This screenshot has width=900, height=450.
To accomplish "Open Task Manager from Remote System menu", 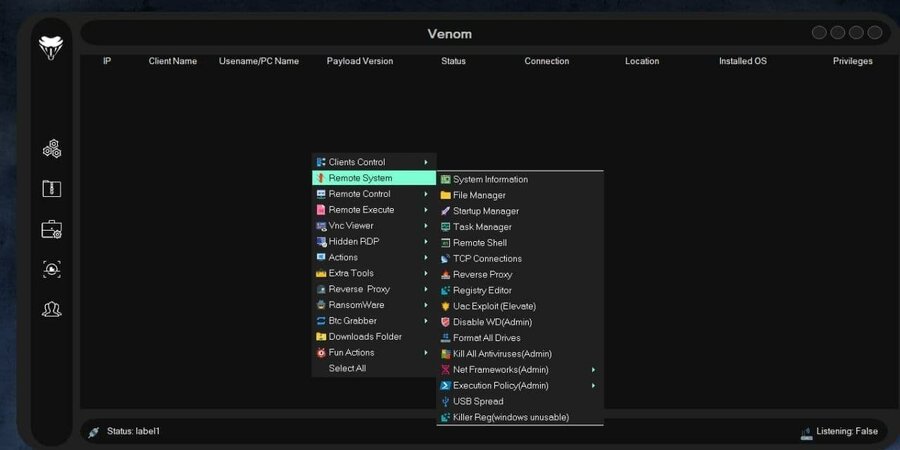I will (x=482, y=227).
